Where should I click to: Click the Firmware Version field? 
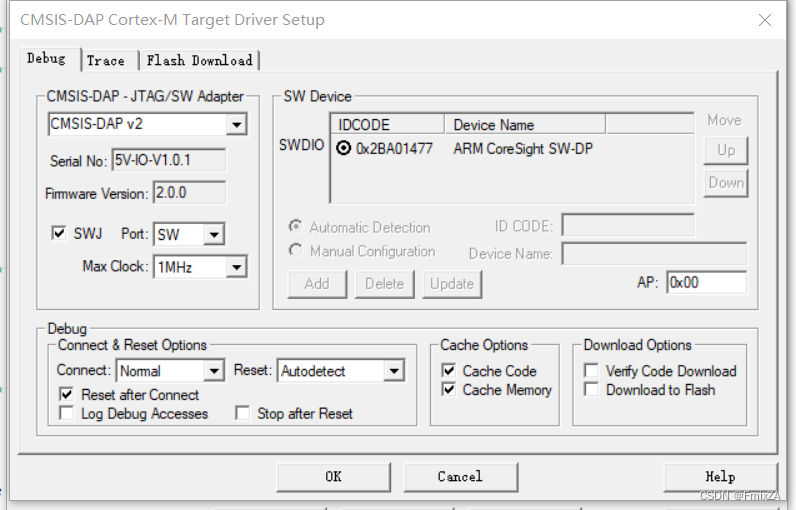(x=189, y=193)
